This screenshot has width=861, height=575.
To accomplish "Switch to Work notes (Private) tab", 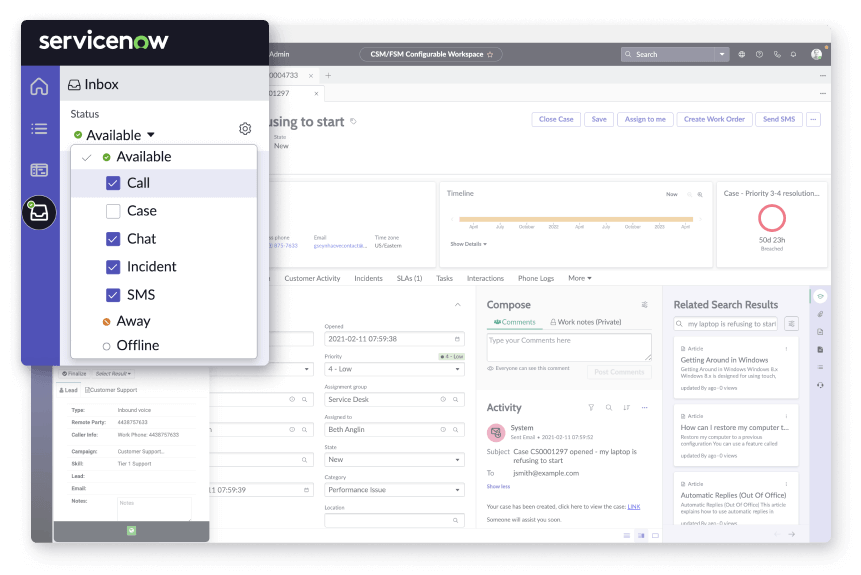I will (586, 322).
